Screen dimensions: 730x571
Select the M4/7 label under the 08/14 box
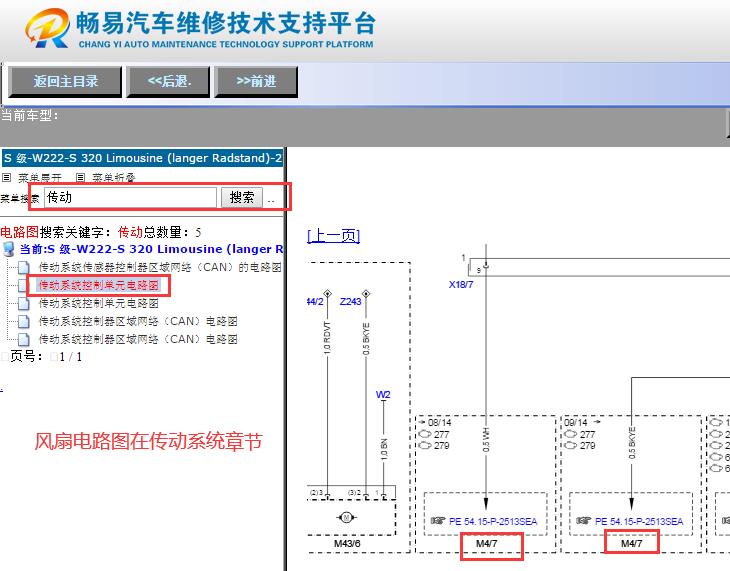[487, 544]
